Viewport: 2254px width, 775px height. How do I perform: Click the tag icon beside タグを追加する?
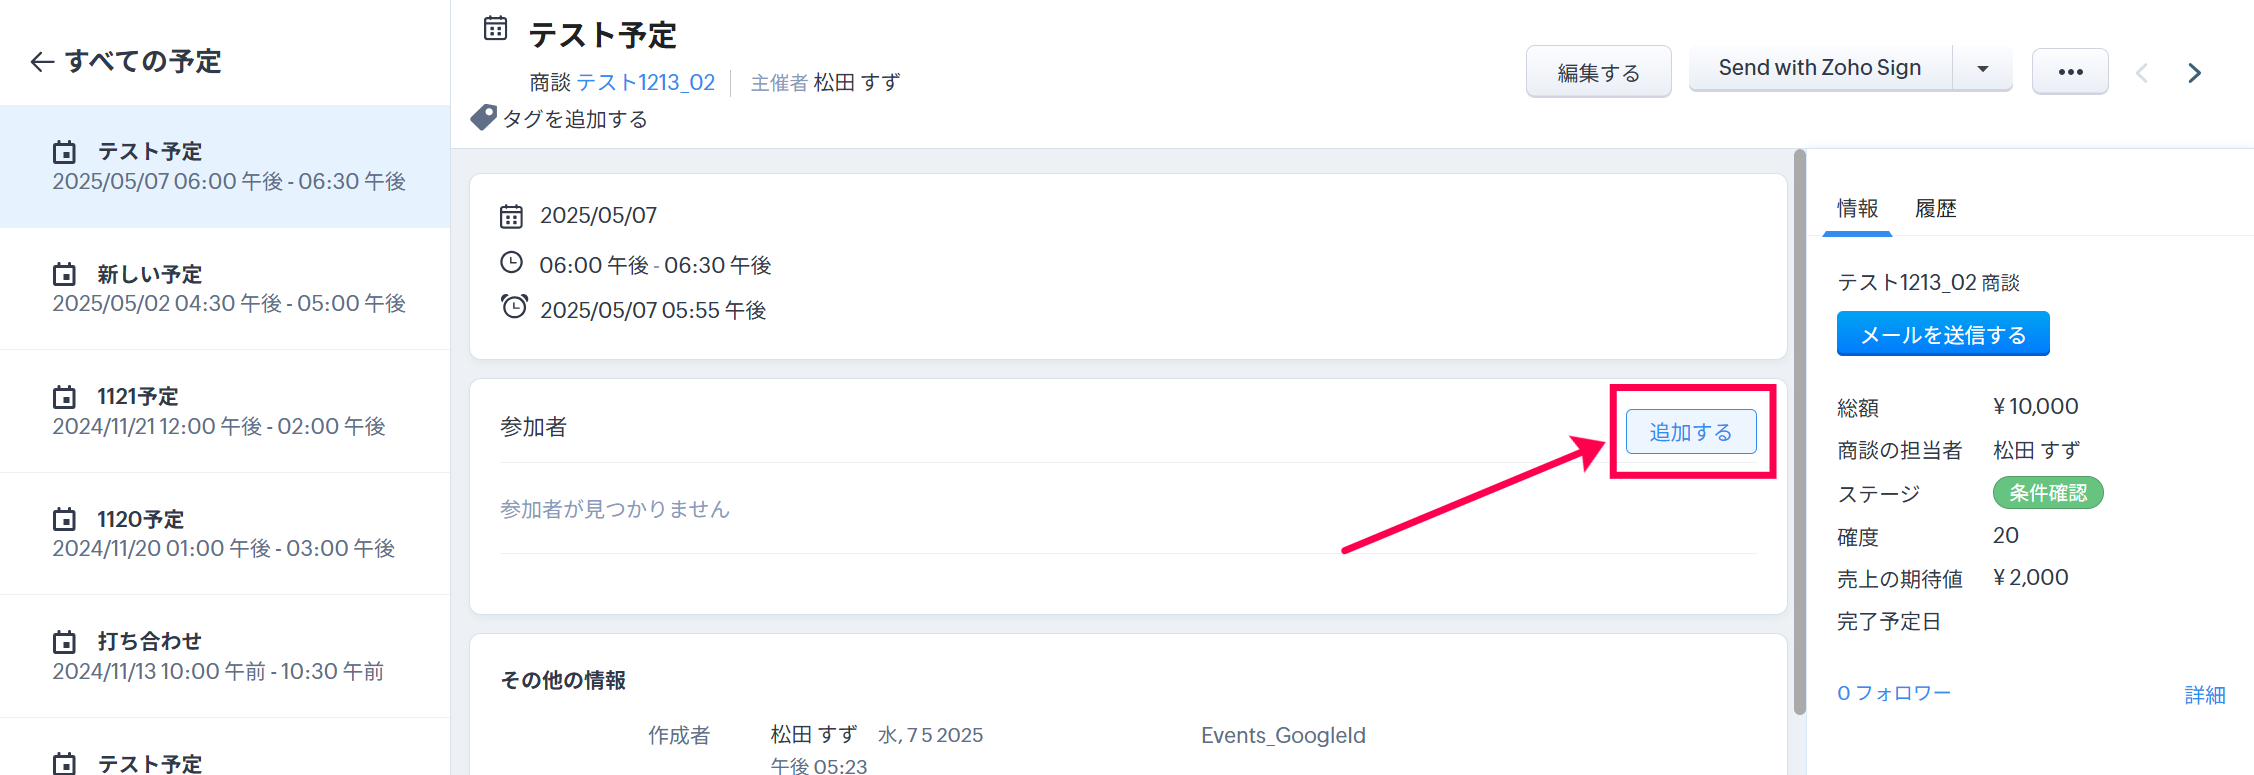click(x=484, y=118)
